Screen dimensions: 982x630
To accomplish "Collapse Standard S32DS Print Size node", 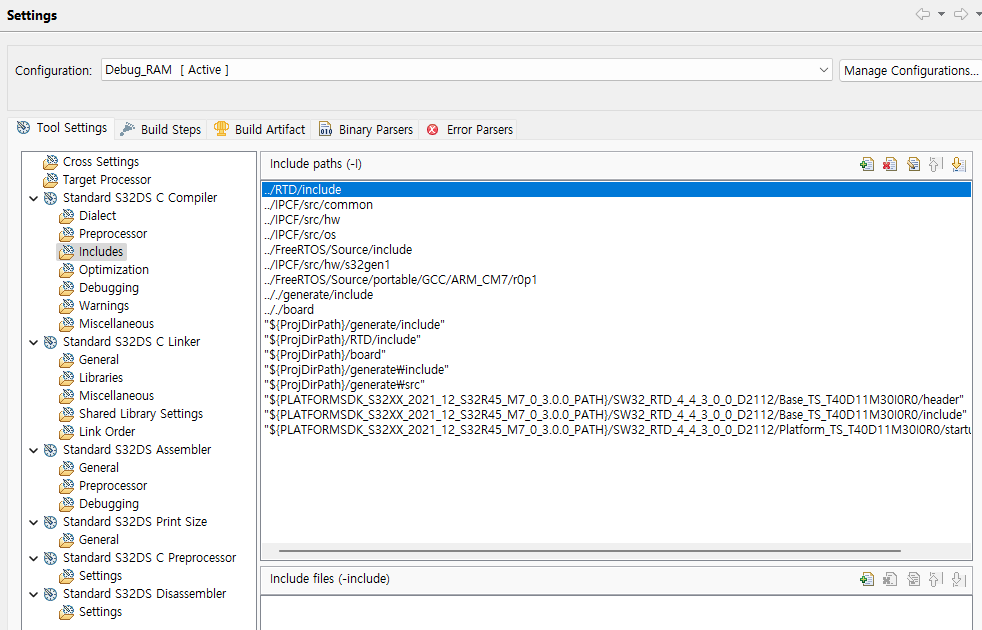I will coord(34,522).
